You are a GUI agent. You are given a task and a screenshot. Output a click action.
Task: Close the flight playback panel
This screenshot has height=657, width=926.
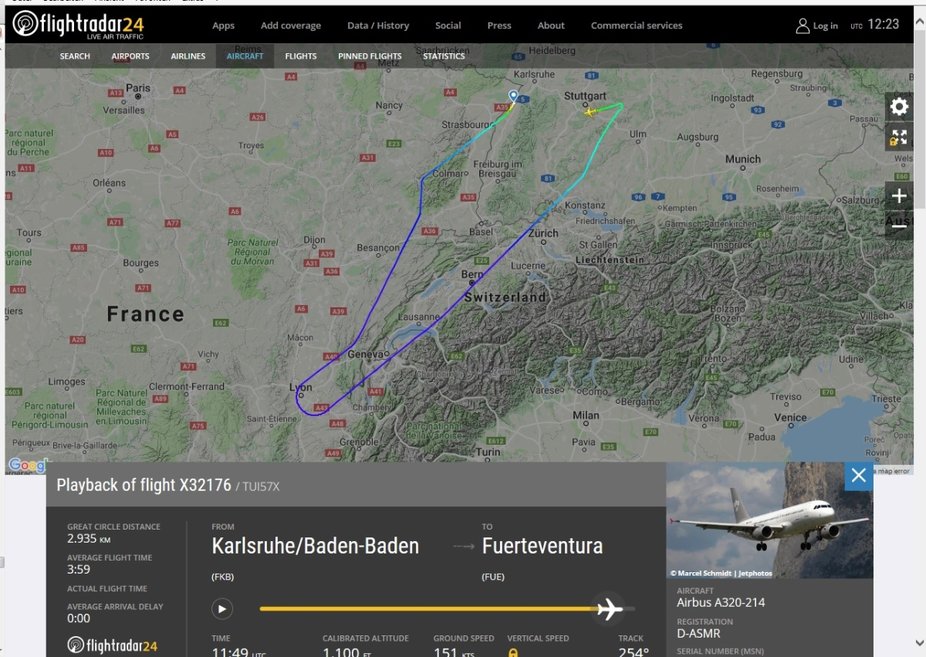859,475
